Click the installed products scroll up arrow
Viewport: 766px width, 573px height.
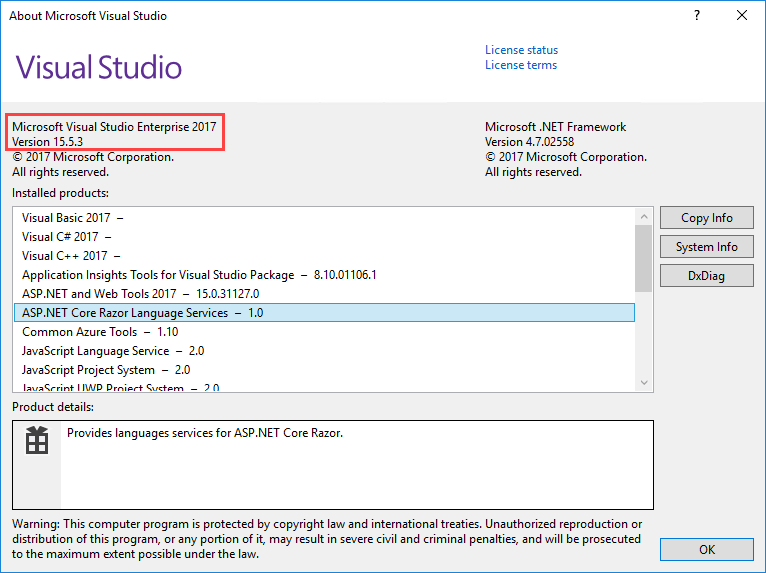coord(644,216)
